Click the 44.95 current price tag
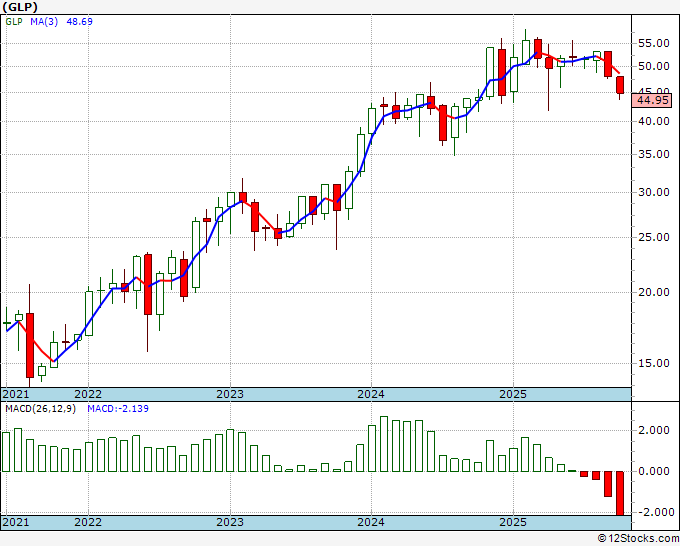Screen dimensions: 680x546 point(652,101)
